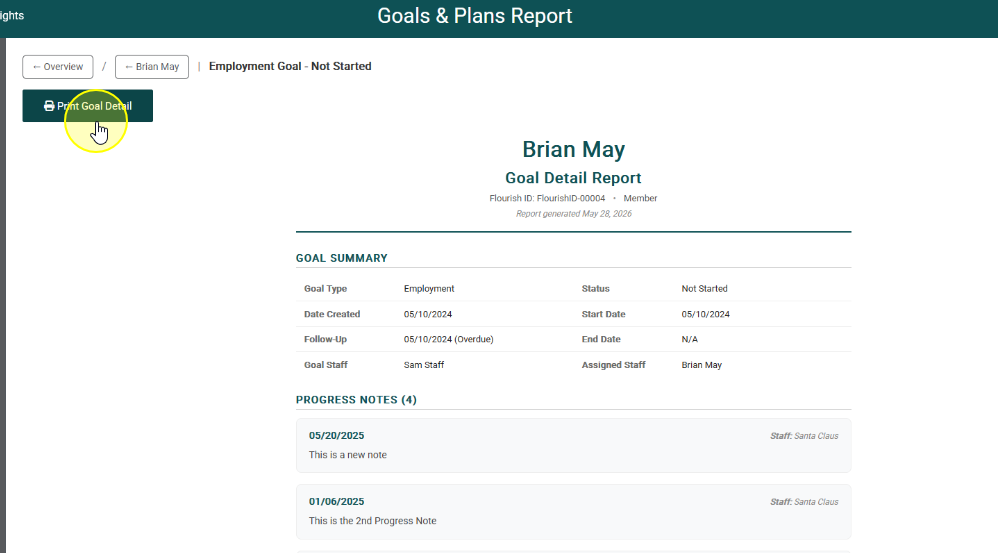Click the GOAL SUMMARY section heading
998x554 pixels.
click(342, 258)
